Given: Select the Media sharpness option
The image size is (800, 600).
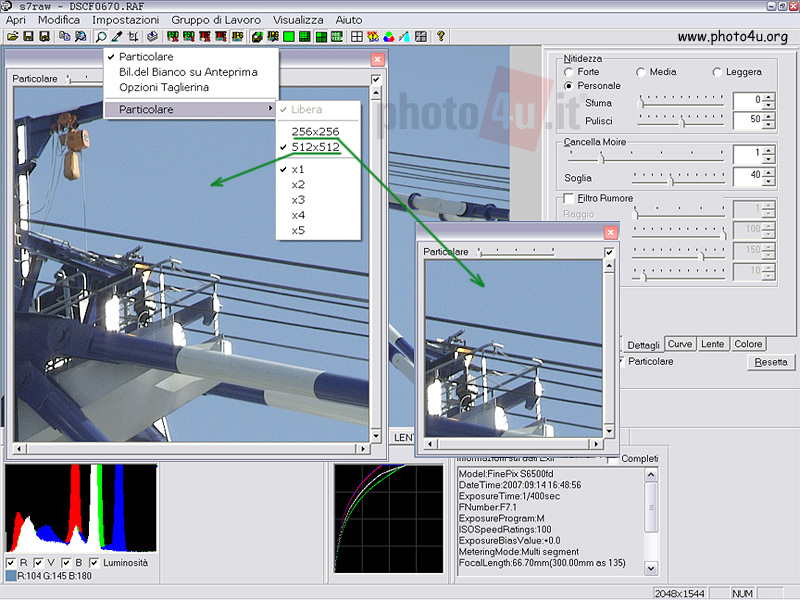Looking at the screenshot, I should [641, 72].
